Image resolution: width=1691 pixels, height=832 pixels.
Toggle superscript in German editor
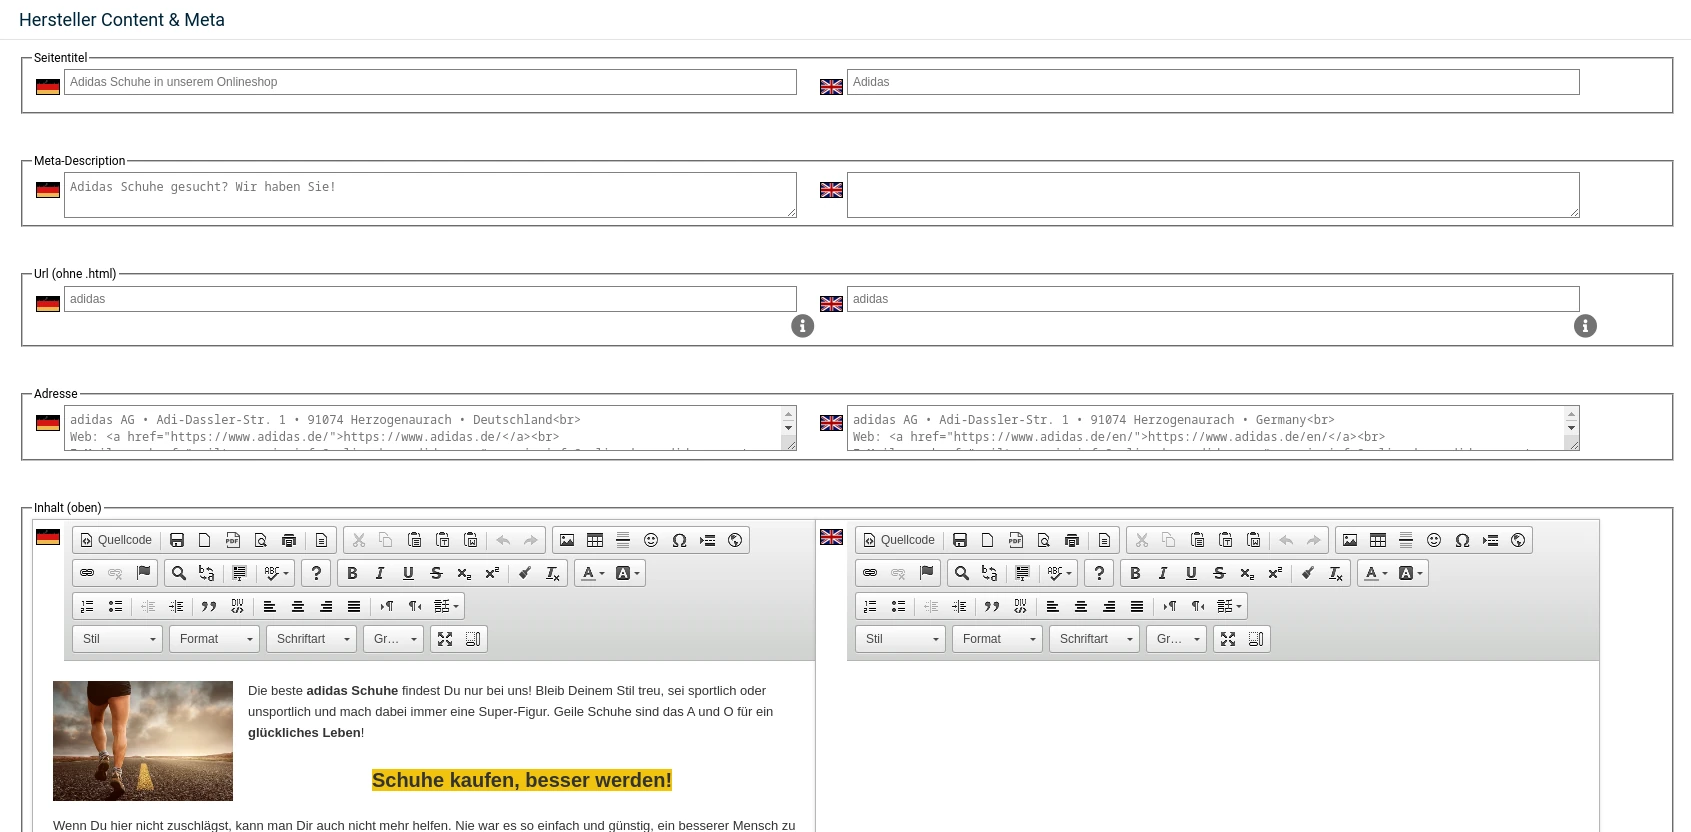point(492,573)
